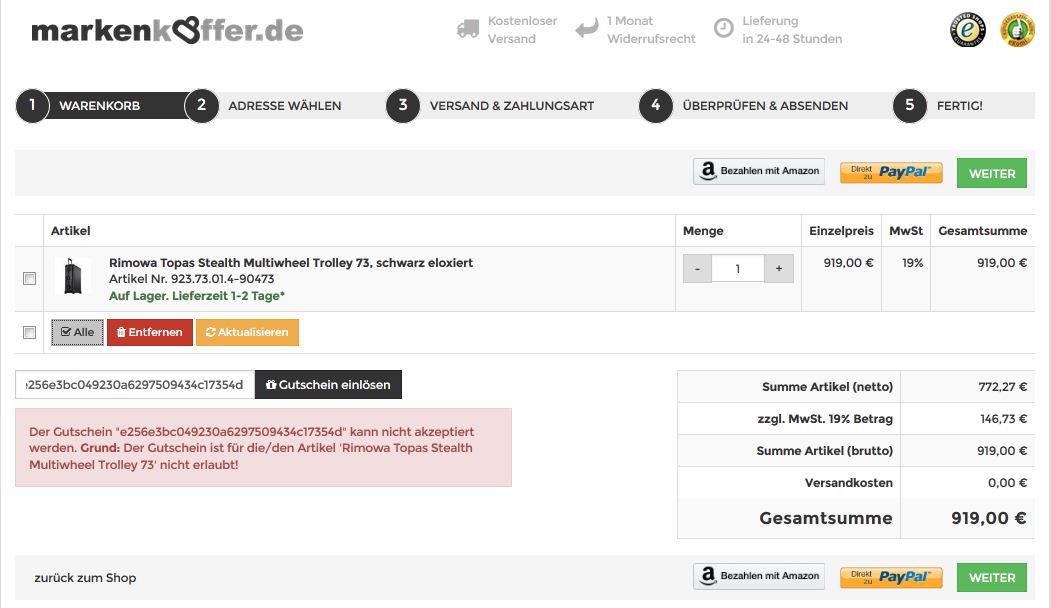Click the MwSt. amount 146,73 €
The image size is (1051, 608).
pos(1003,419)
